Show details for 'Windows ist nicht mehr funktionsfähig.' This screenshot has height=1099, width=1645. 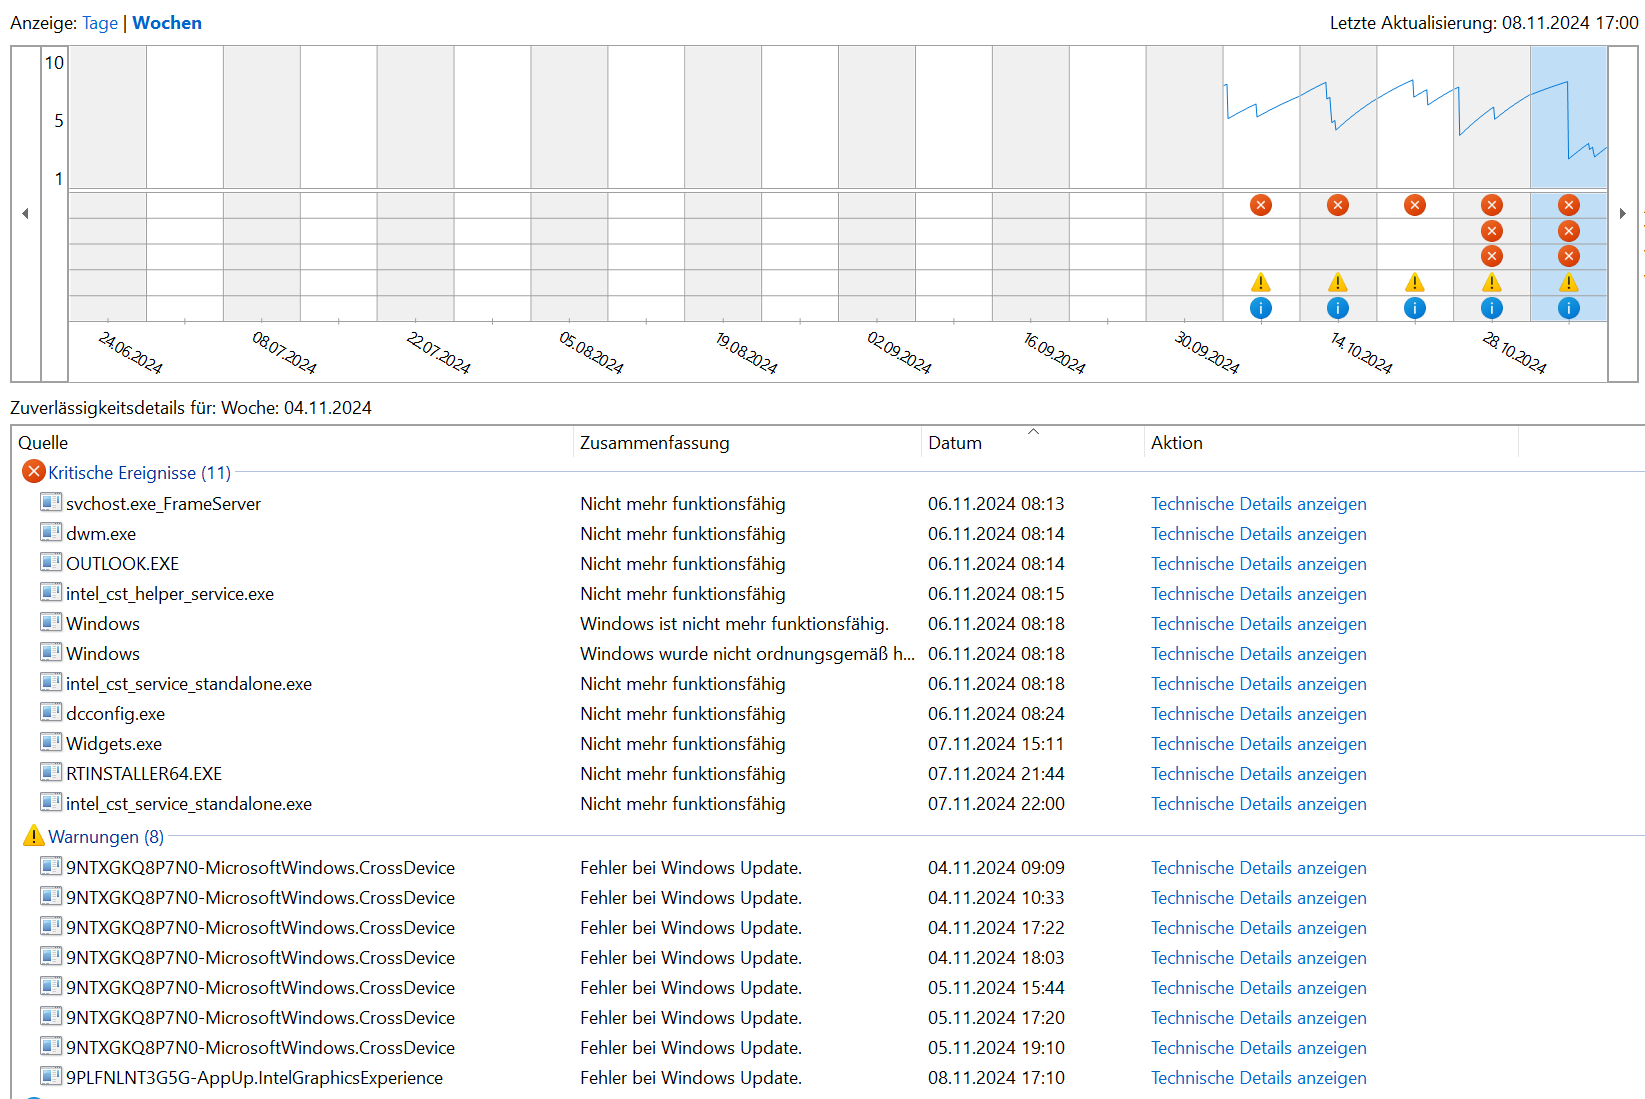tap(1259, 624)
